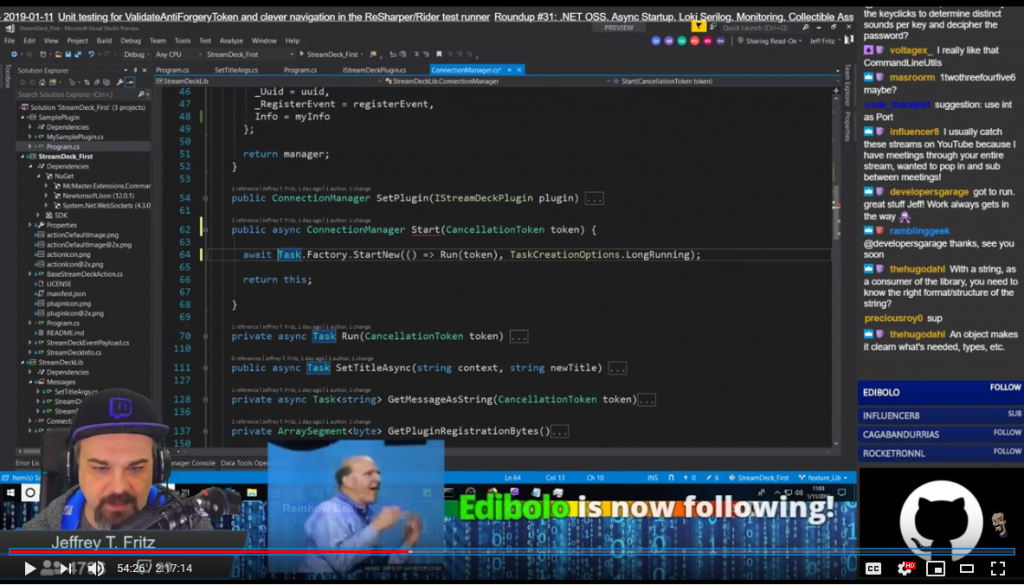Open the StreamDeck_First startup project dropdown
The image size is (1024, 585).
click(x=249, y=54)
